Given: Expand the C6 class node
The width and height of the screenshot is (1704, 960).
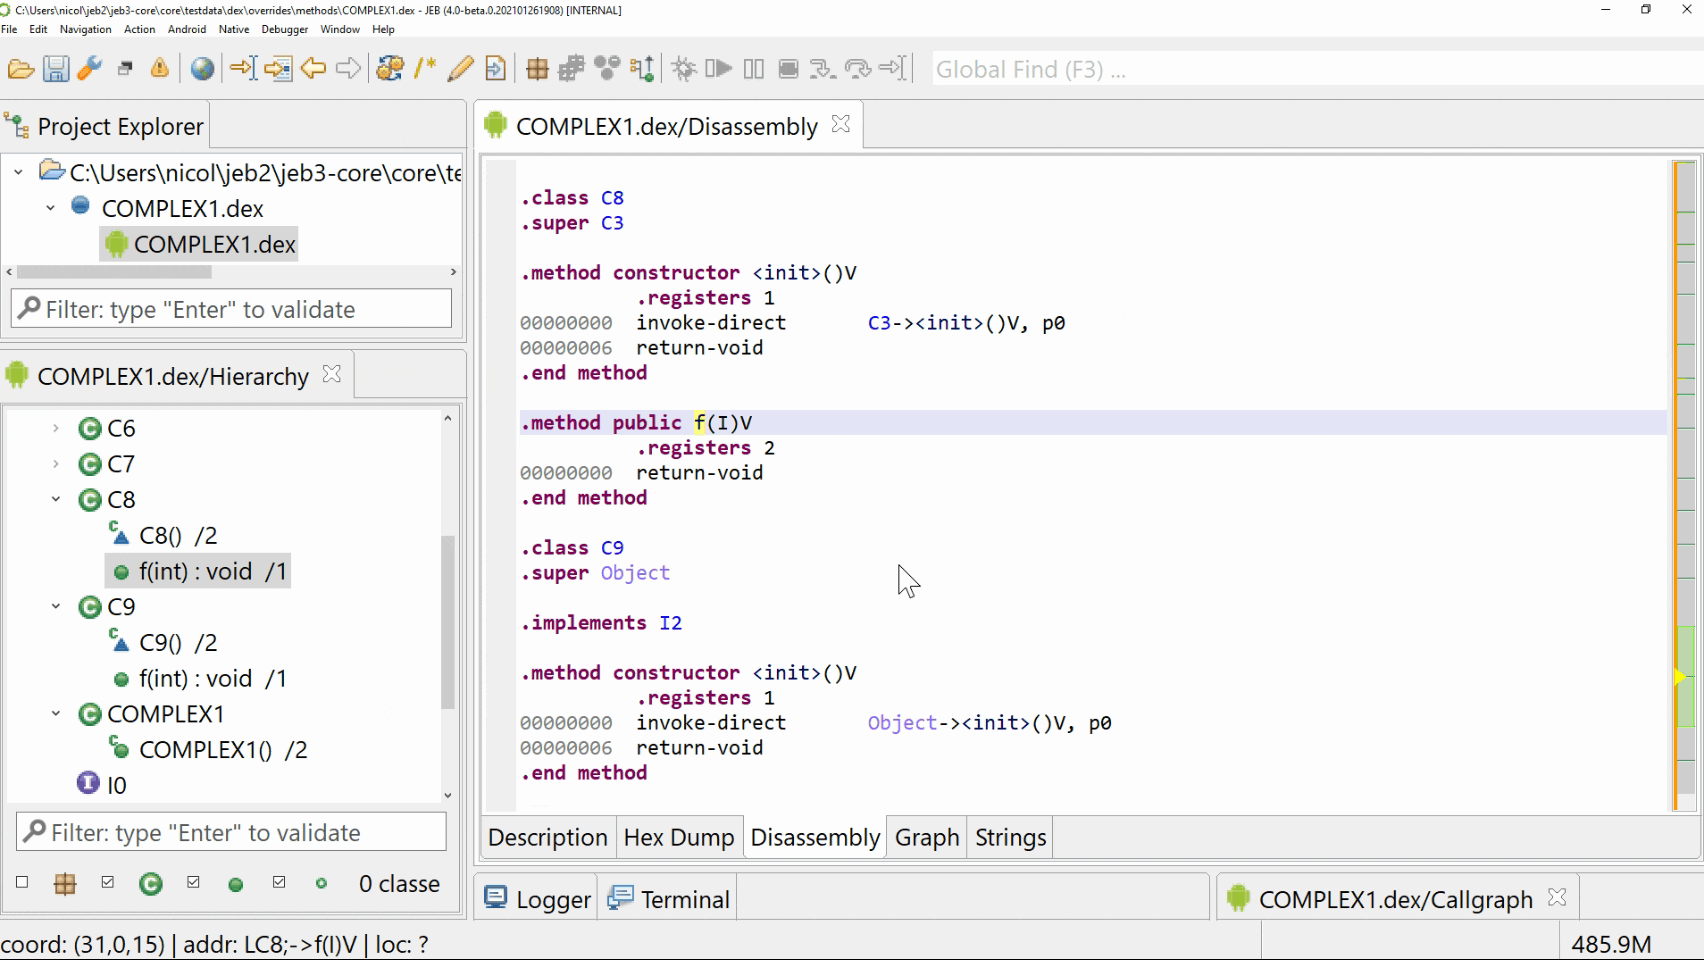Looking at the screenshot, I should 56,429.
